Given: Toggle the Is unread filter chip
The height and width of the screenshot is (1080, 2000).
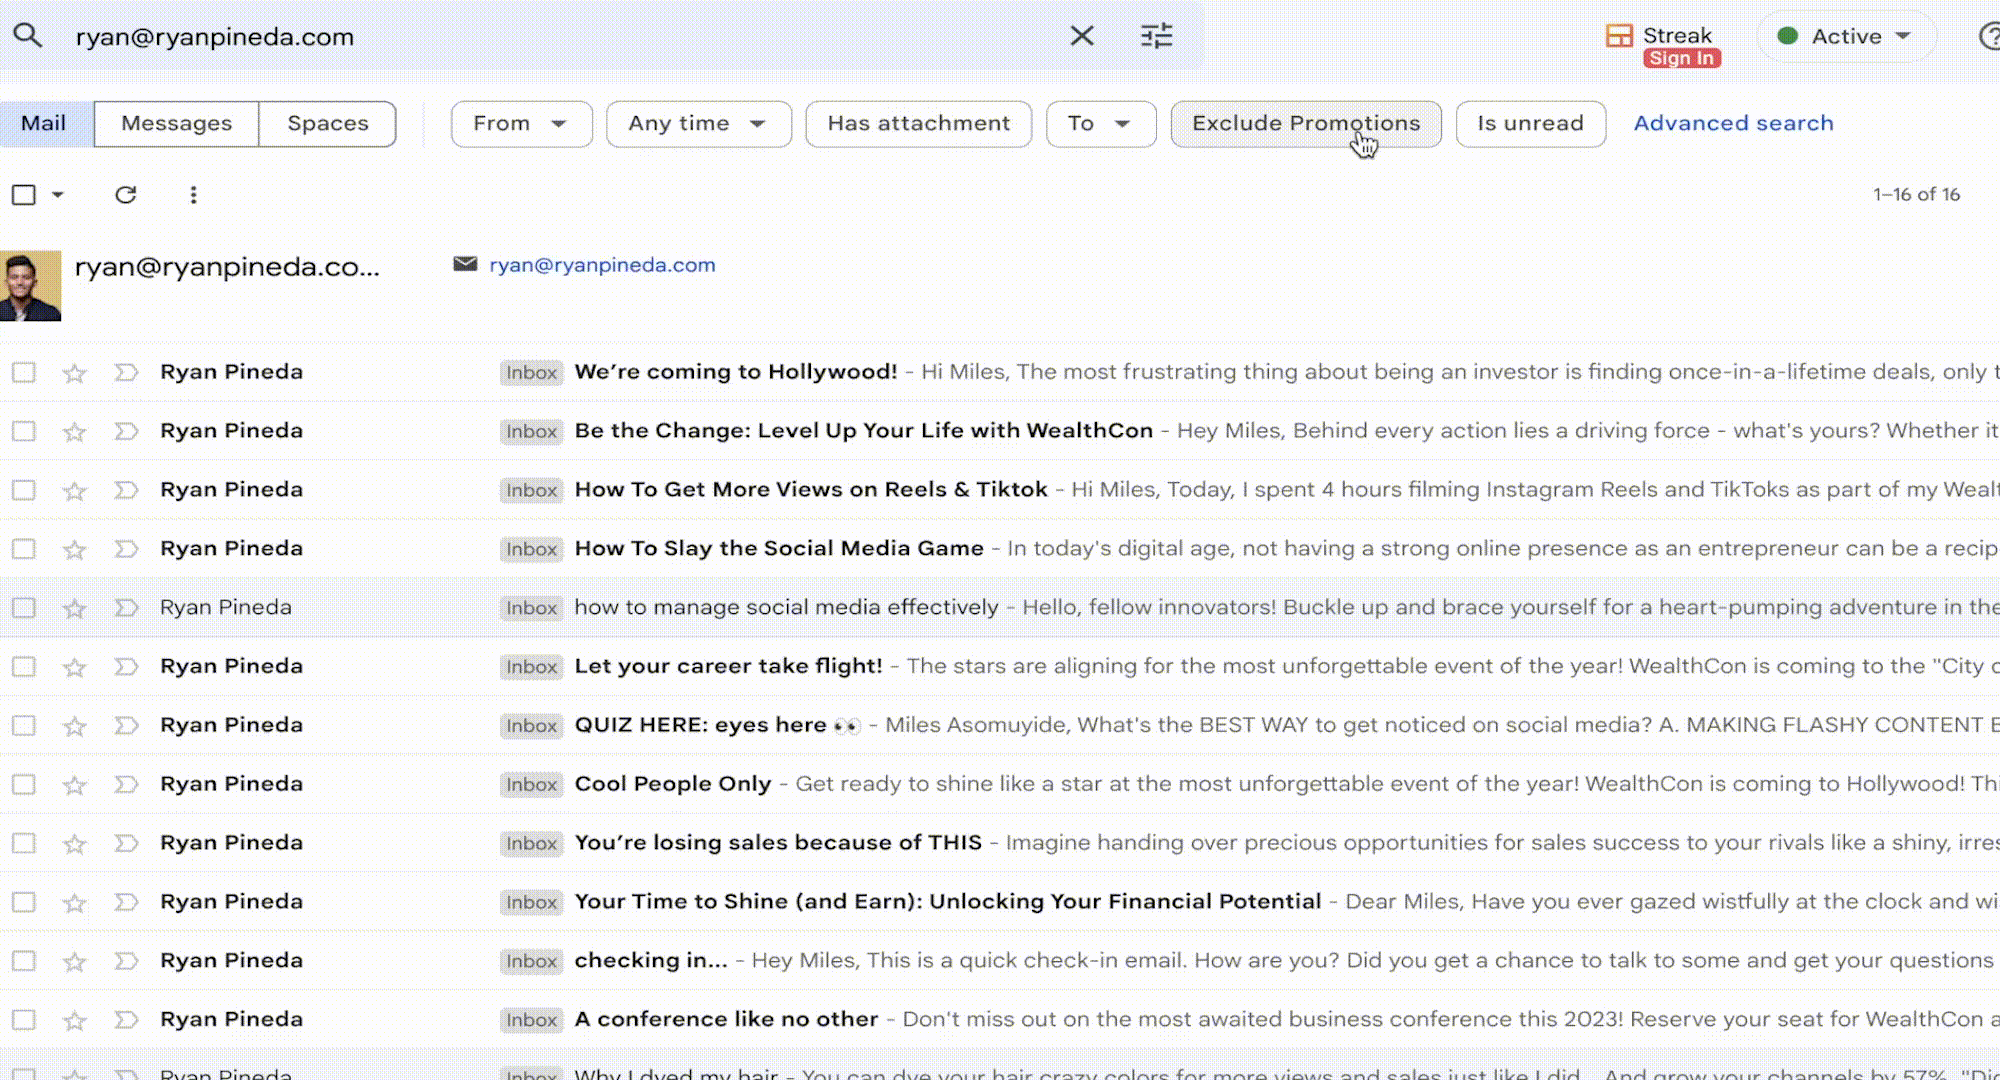Looking at the screenshot, I should [1530, 123].
